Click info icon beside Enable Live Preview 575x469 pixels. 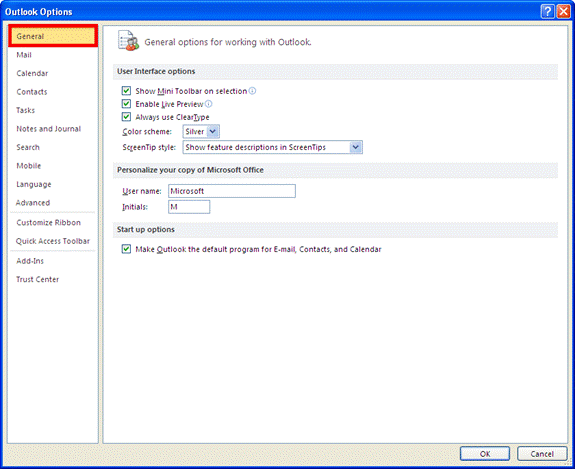coord(208,104)
